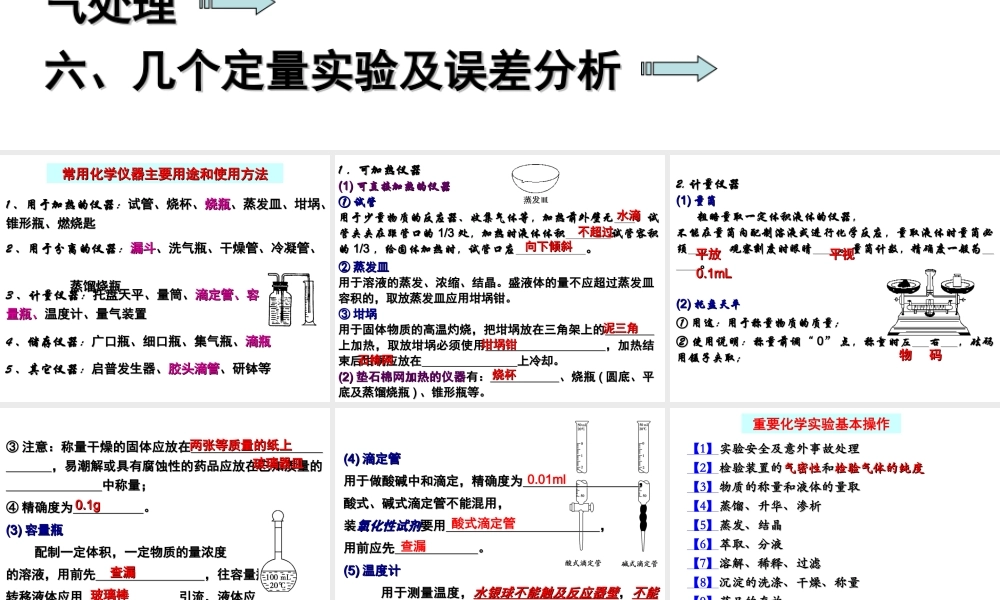Click the red answer 0.1mL
This screenshot has width=1000, height=600.
pyautogui.click(x=714, y=274)
